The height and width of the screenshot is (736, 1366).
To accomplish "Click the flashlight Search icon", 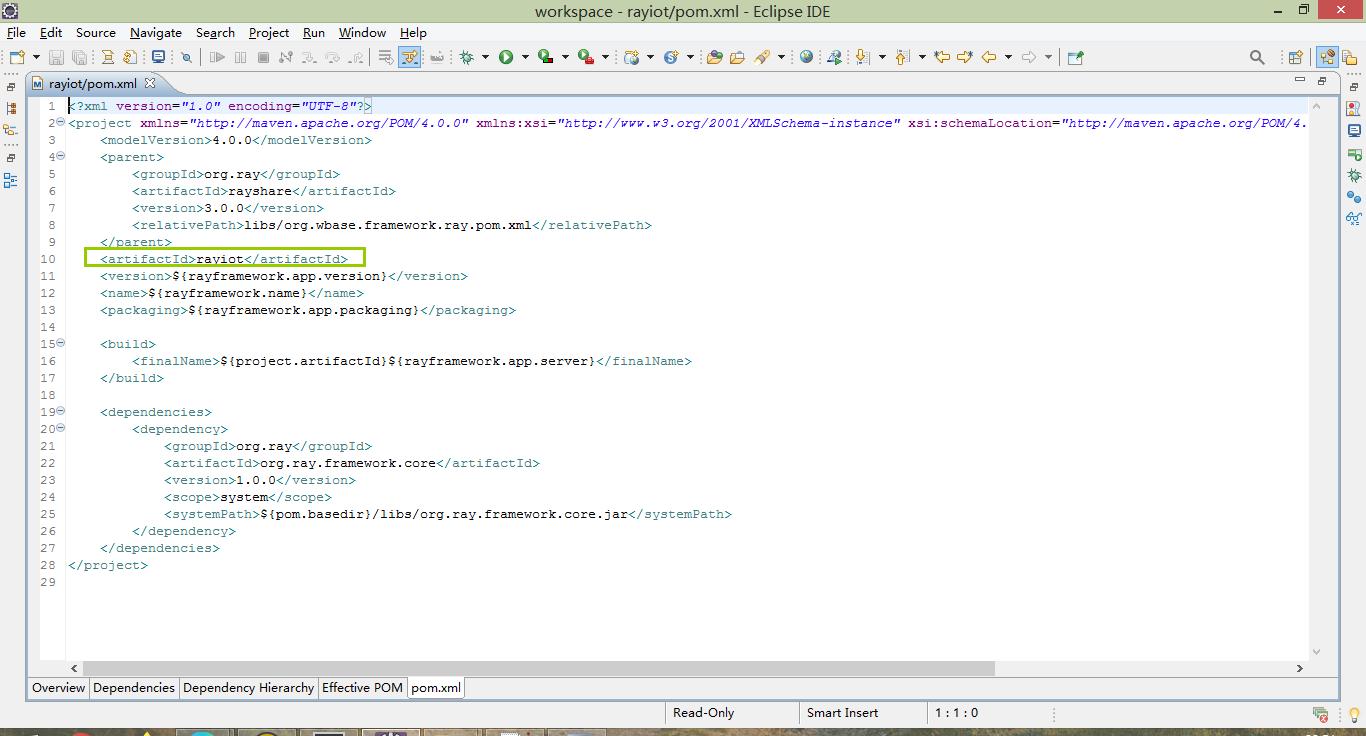I will pos(762,57).
